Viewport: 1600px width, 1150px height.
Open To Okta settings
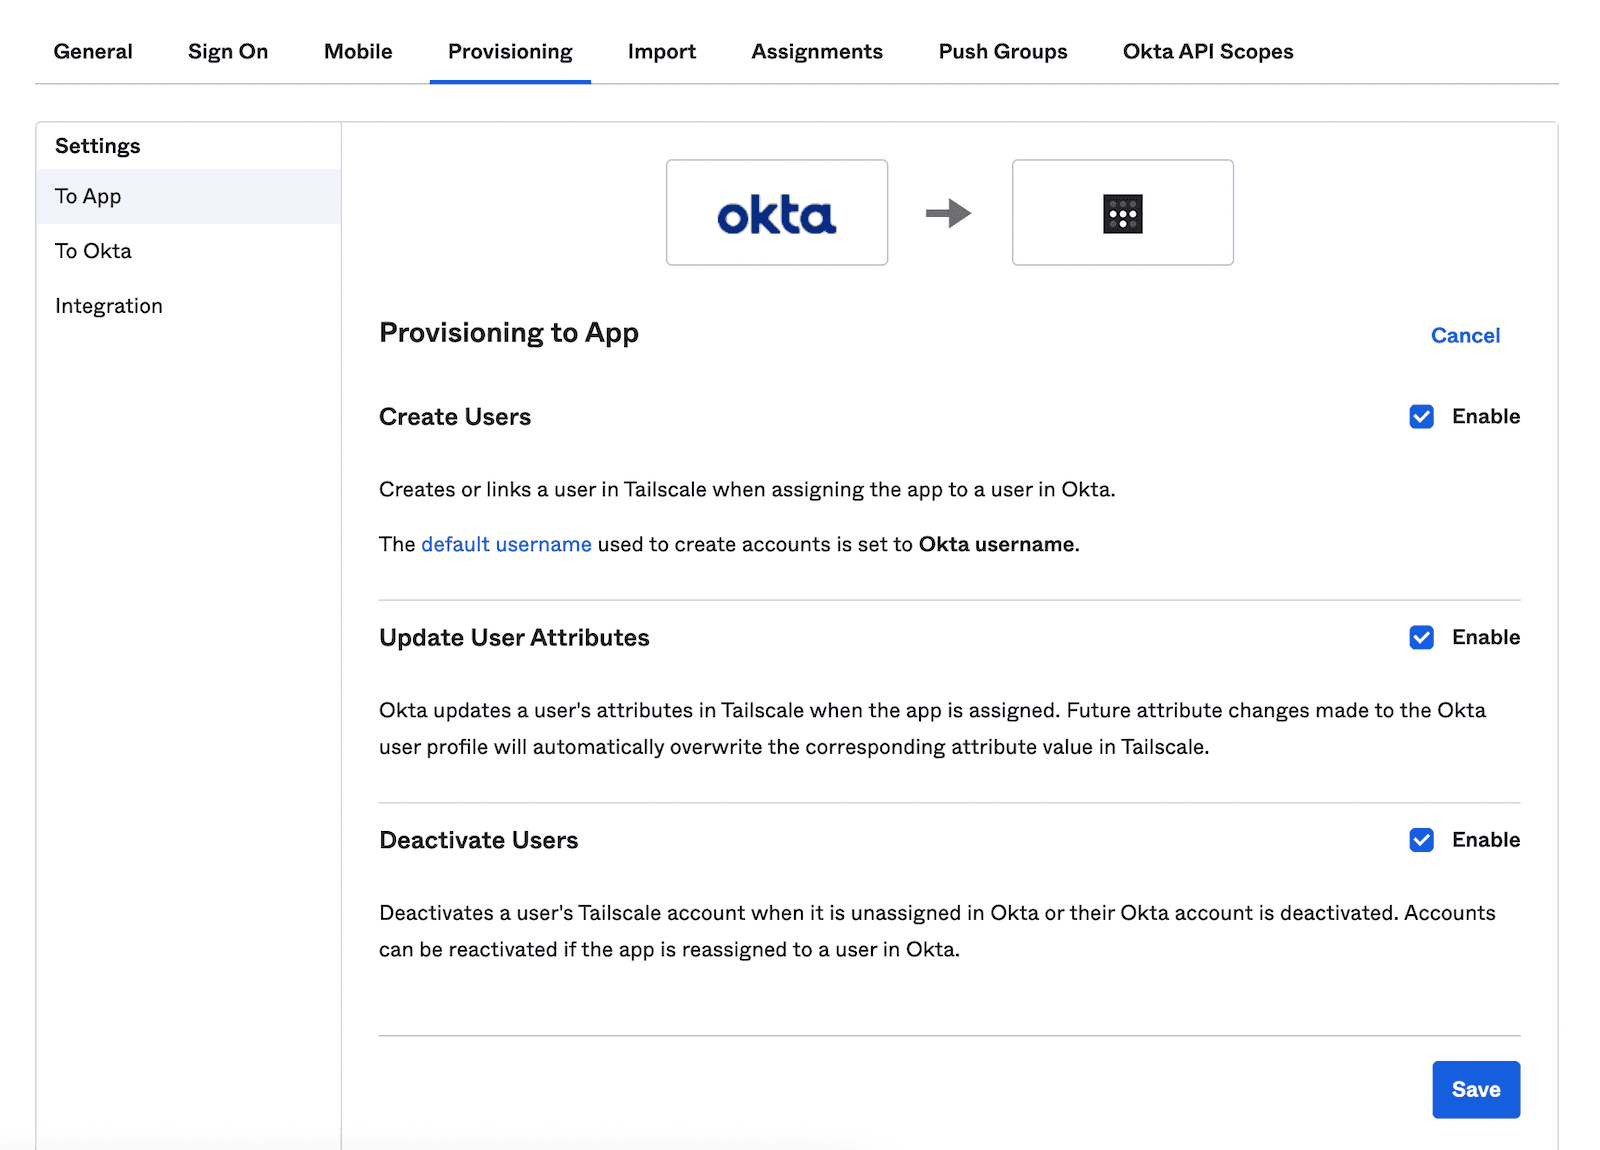coord(93,250)
